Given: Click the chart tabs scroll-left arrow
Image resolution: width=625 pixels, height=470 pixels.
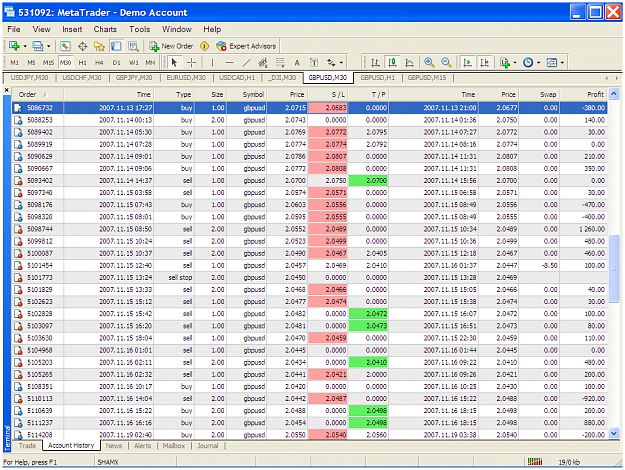Looking at the screenshot, I should [x=607, y=78].
